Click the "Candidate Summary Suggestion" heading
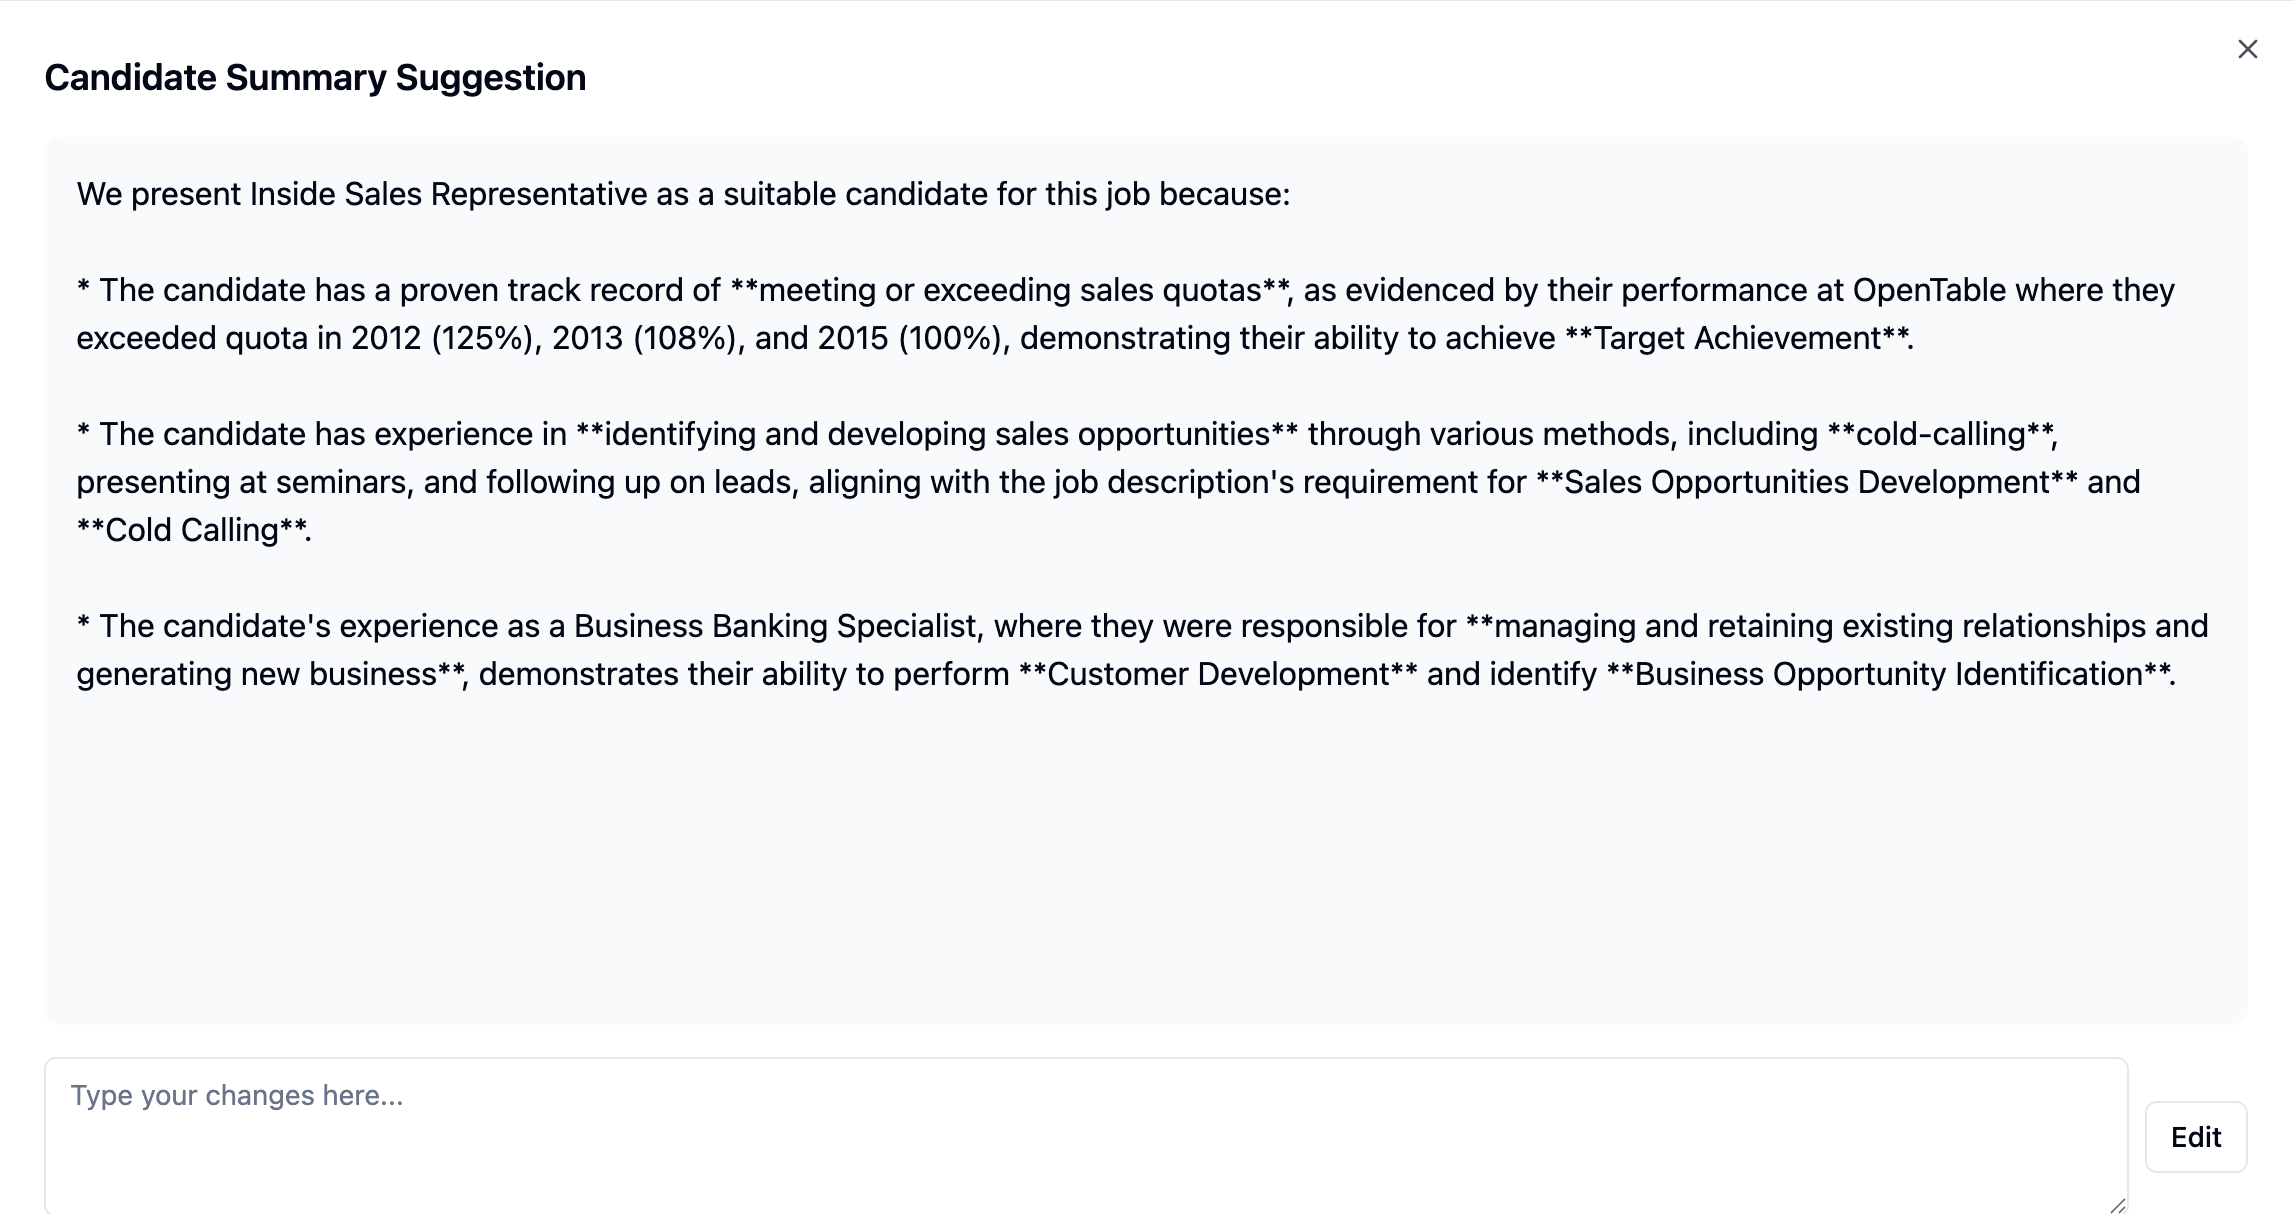Screen dimensions: 2294x1214 [315, 78]
